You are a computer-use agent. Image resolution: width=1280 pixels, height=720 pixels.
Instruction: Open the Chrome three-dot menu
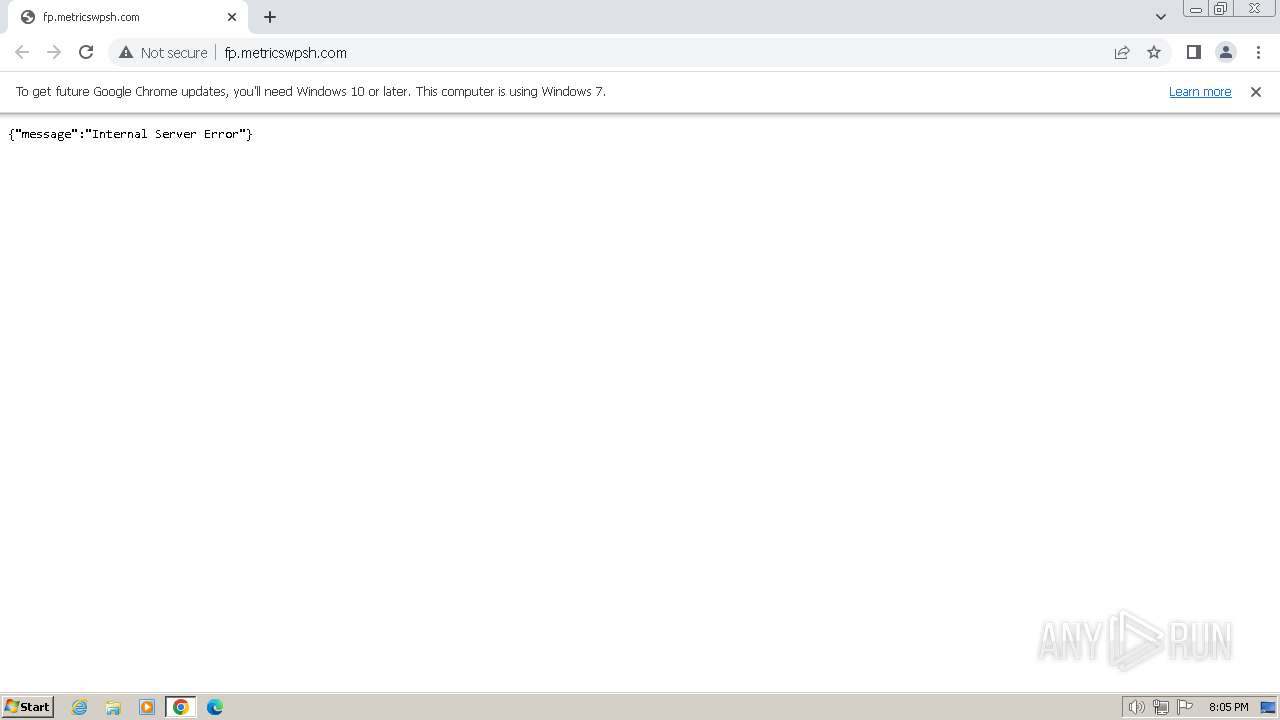[1258, 52]
